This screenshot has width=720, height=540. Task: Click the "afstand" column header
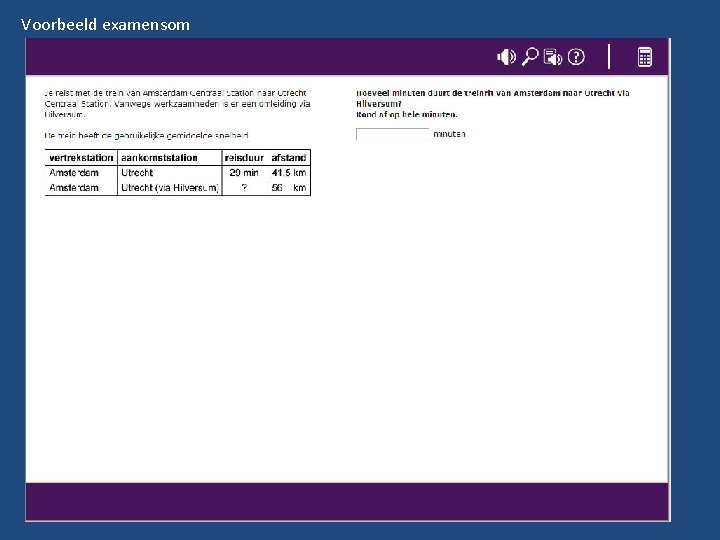point(288,158)
